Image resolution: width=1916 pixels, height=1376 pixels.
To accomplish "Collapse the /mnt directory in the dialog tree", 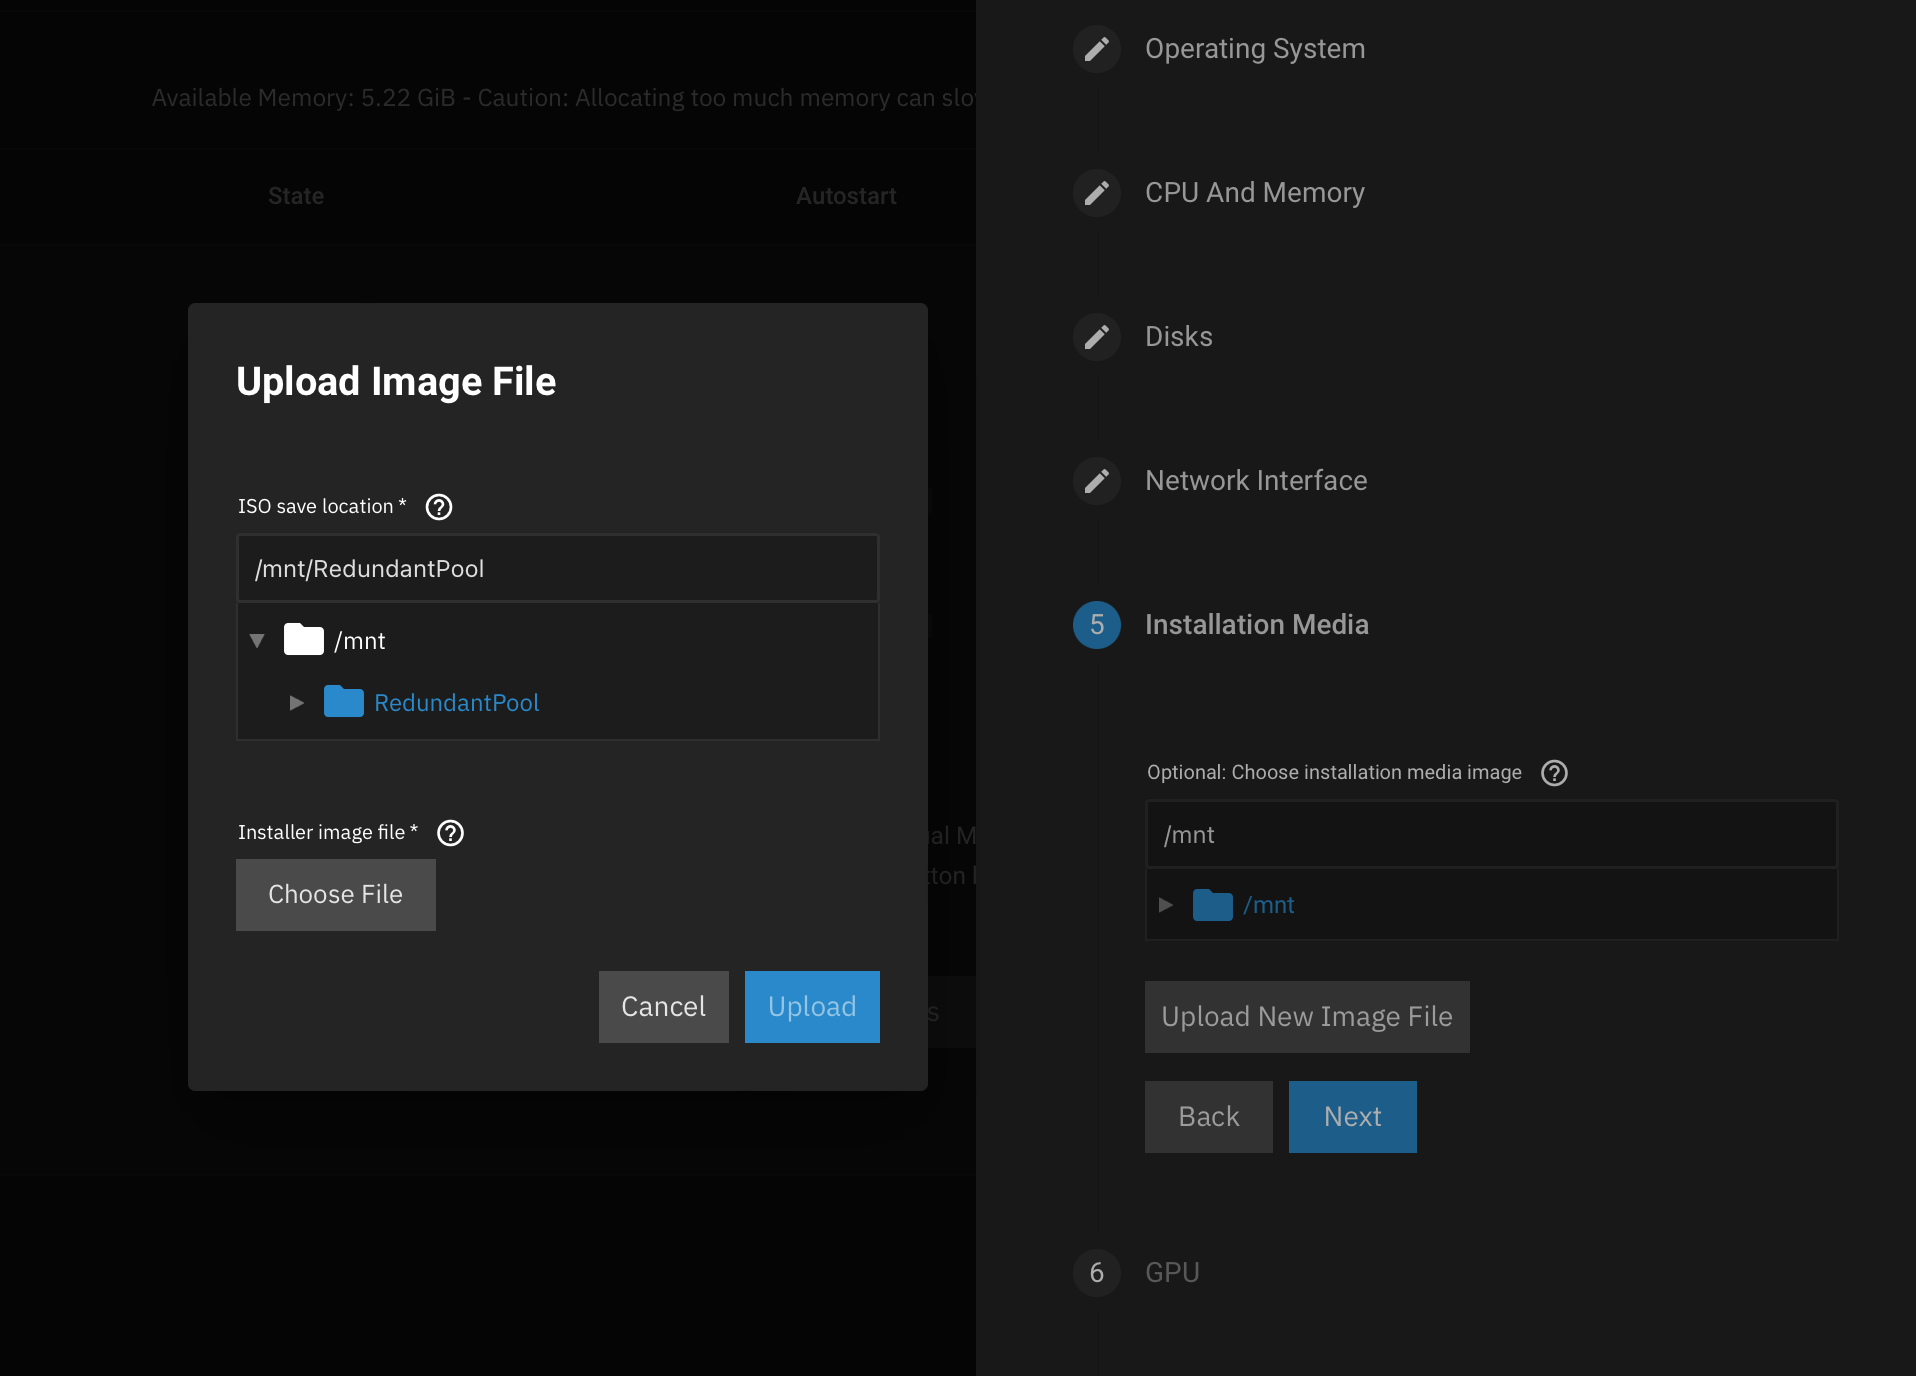I will (x=257, y=640).
